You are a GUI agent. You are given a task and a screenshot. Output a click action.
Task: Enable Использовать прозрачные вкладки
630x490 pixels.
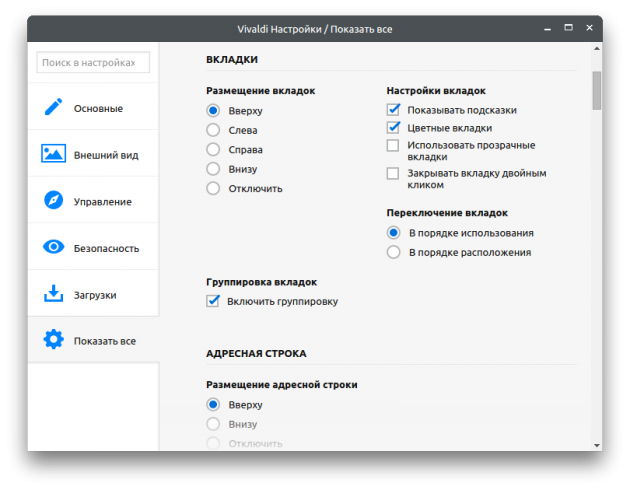click(x=393, y=145)
